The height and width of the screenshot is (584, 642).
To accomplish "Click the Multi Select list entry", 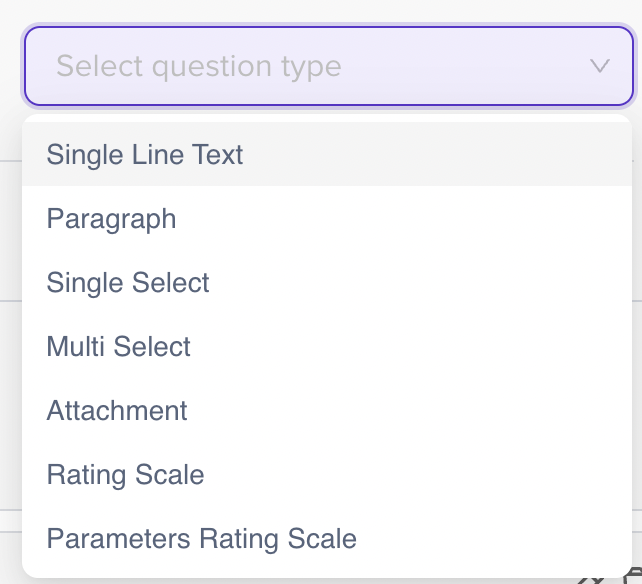I will click(x=118, y=347).
